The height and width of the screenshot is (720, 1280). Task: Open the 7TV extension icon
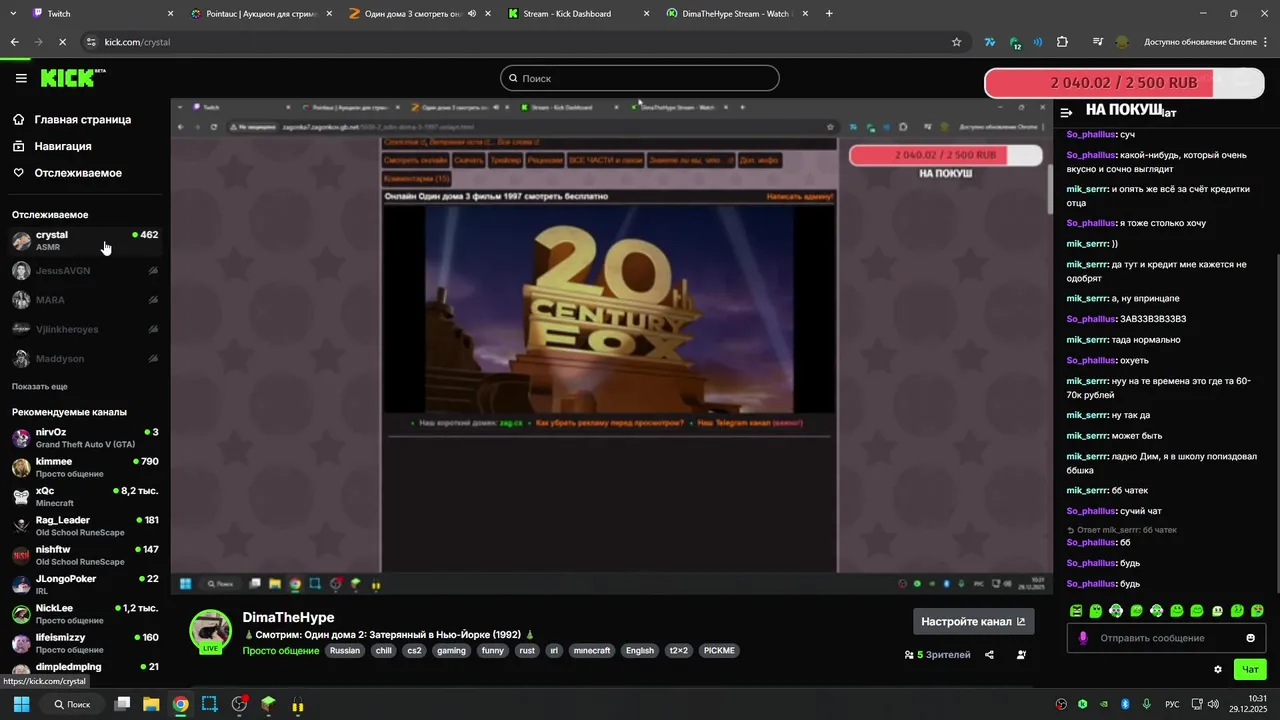coord(989,42)
